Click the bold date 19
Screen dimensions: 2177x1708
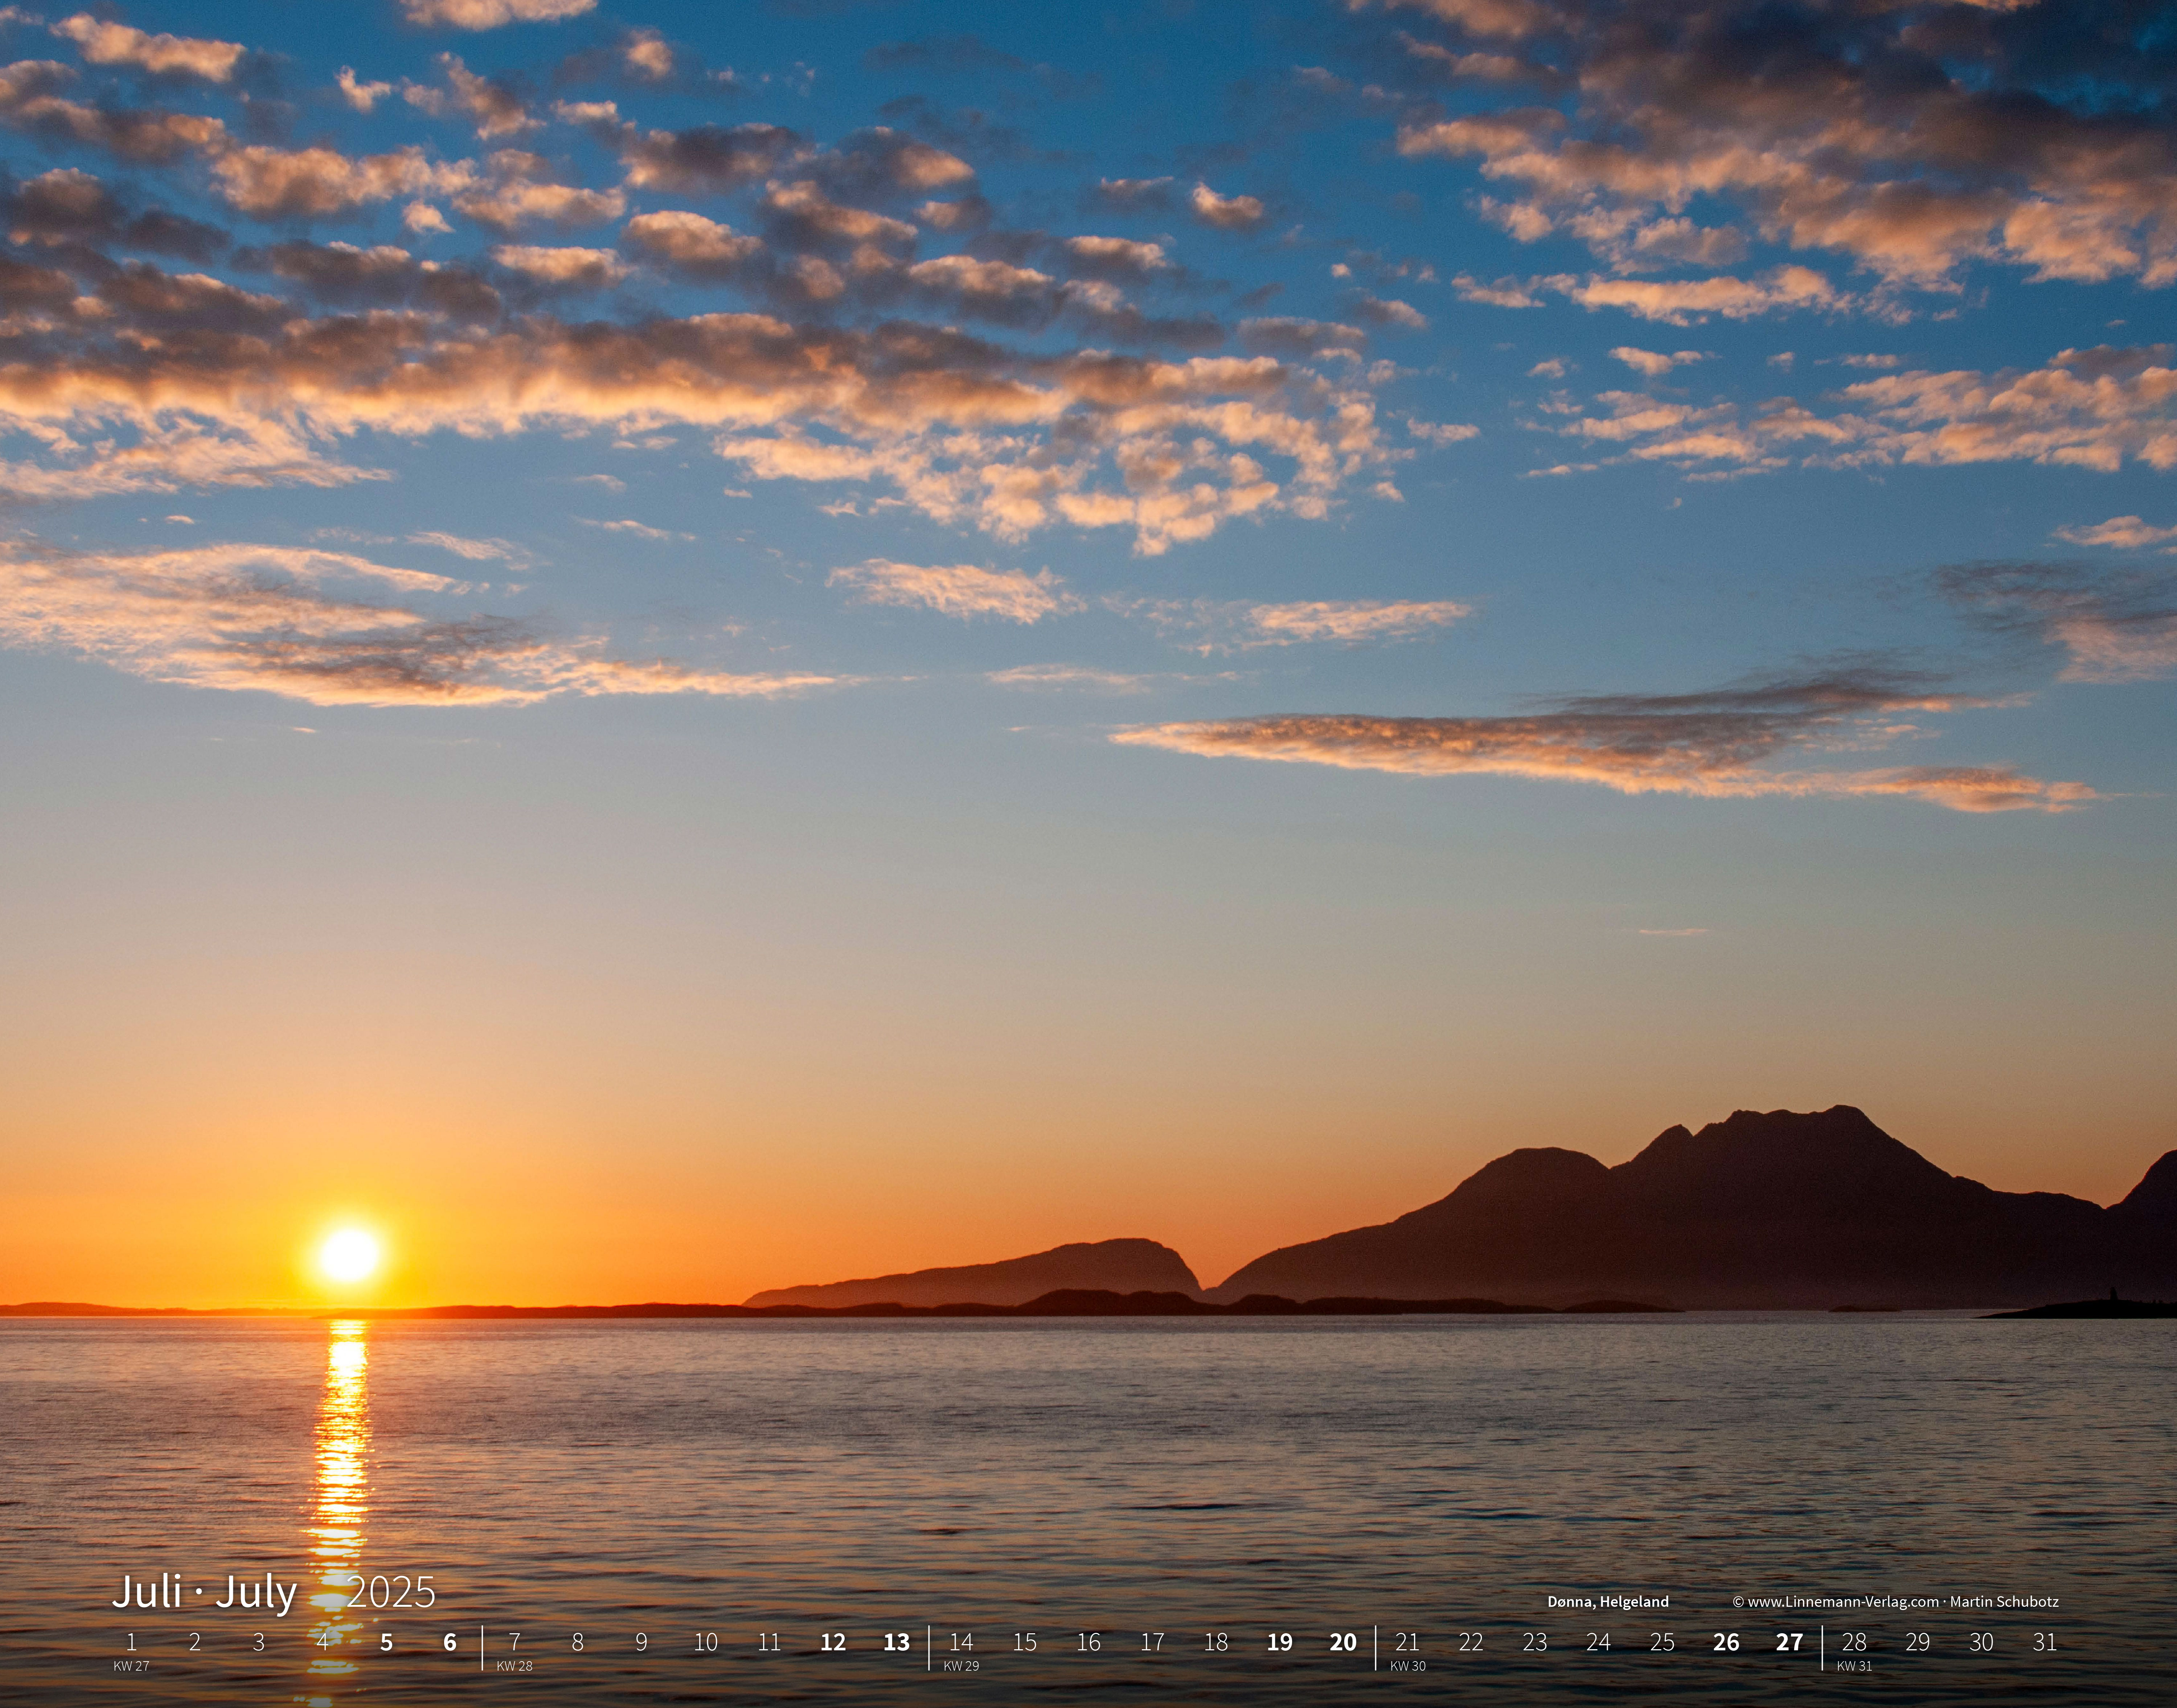tap(1280, 1642)
